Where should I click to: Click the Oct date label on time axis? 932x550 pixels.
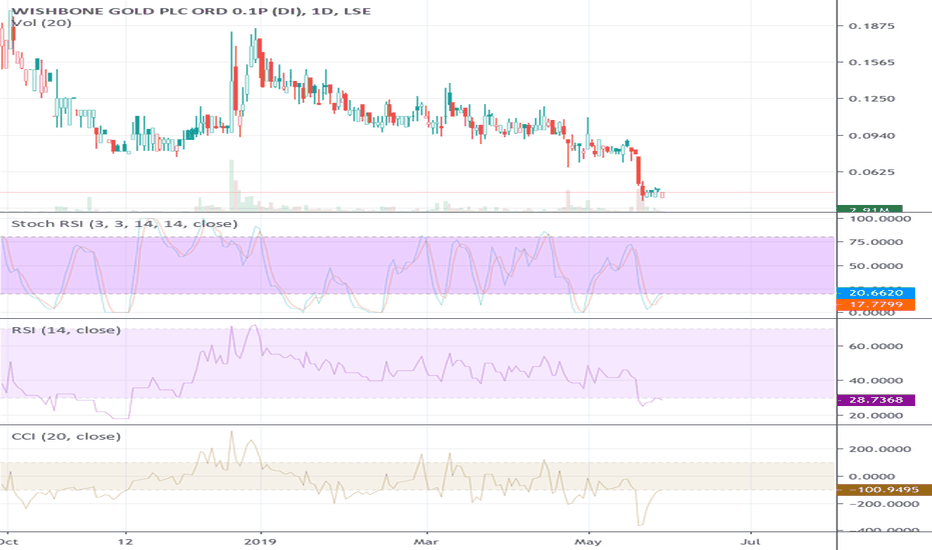9,542
